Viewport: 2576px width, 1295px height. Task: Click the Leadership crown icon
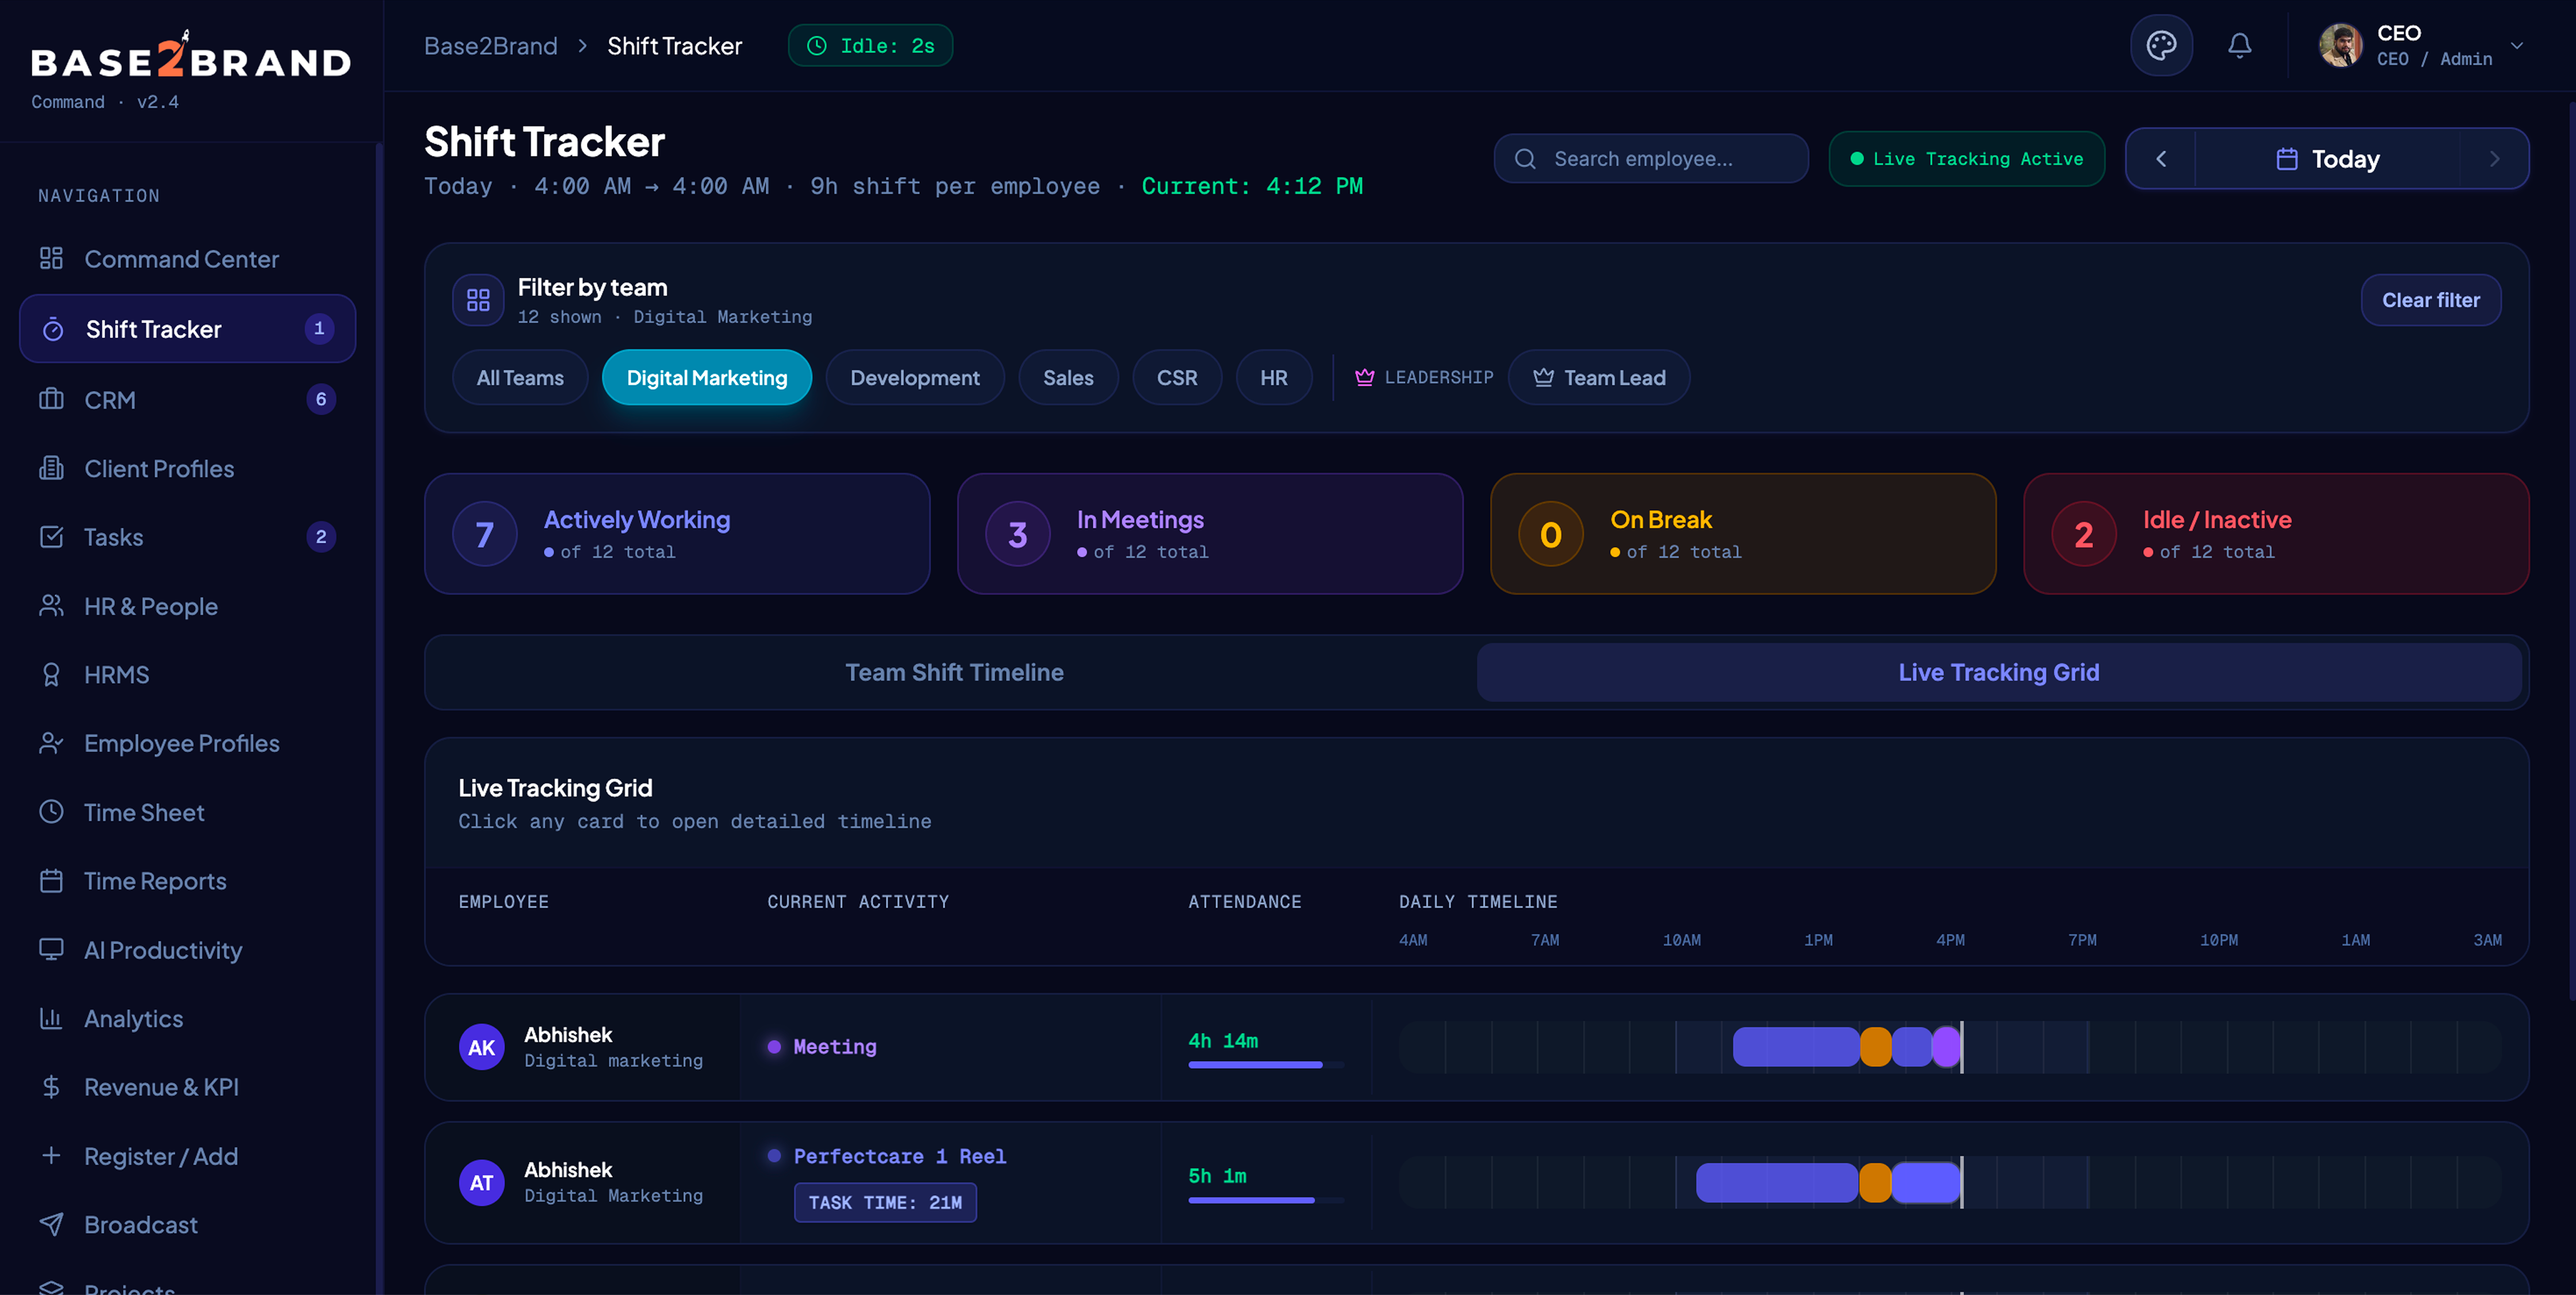(1364, 377)
